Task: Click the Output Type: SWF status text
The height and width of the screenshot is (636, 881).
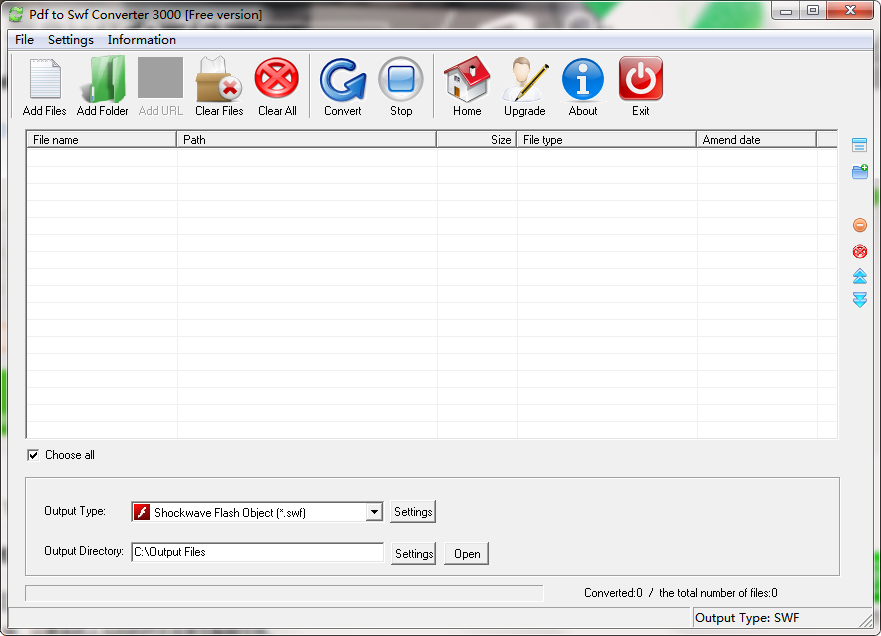Action: (x=747, y=618)
